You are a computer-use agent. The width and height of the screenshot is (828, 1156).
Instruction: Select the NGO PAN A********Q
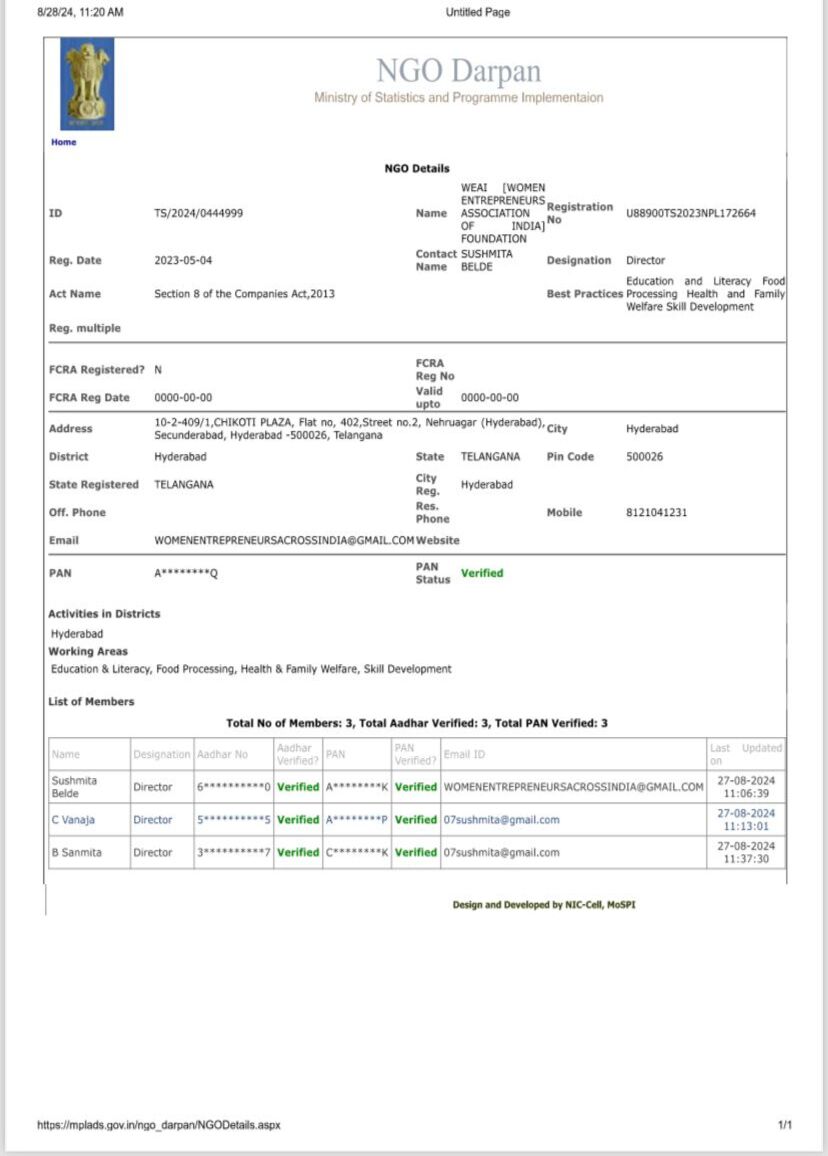[x=186, y=574]
